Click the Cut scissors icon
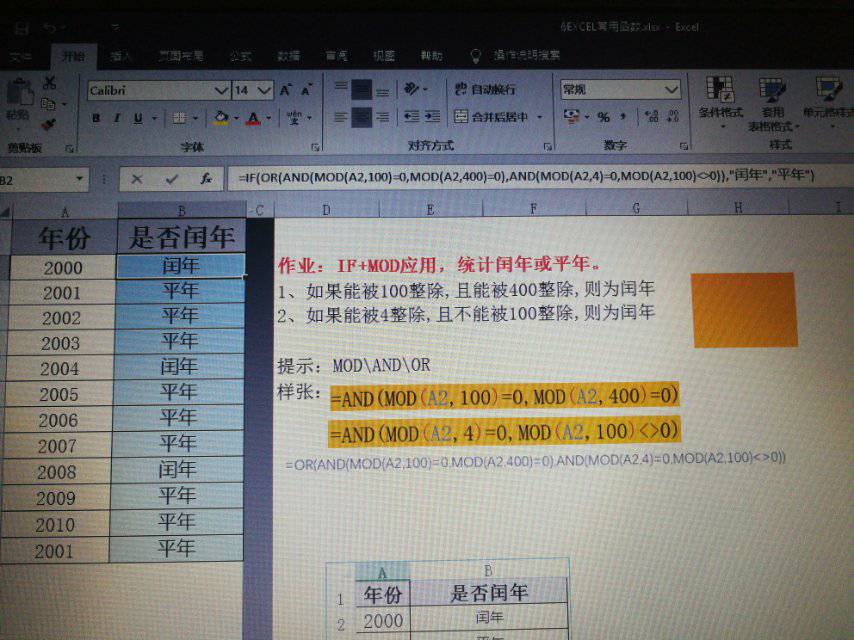Screen dimensions: 854x640 point(50,83)
